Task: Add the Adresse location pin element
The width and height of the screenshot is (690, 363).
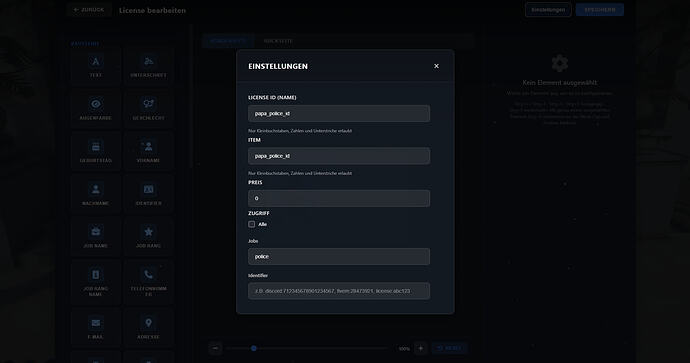Action: click(148, 328)
